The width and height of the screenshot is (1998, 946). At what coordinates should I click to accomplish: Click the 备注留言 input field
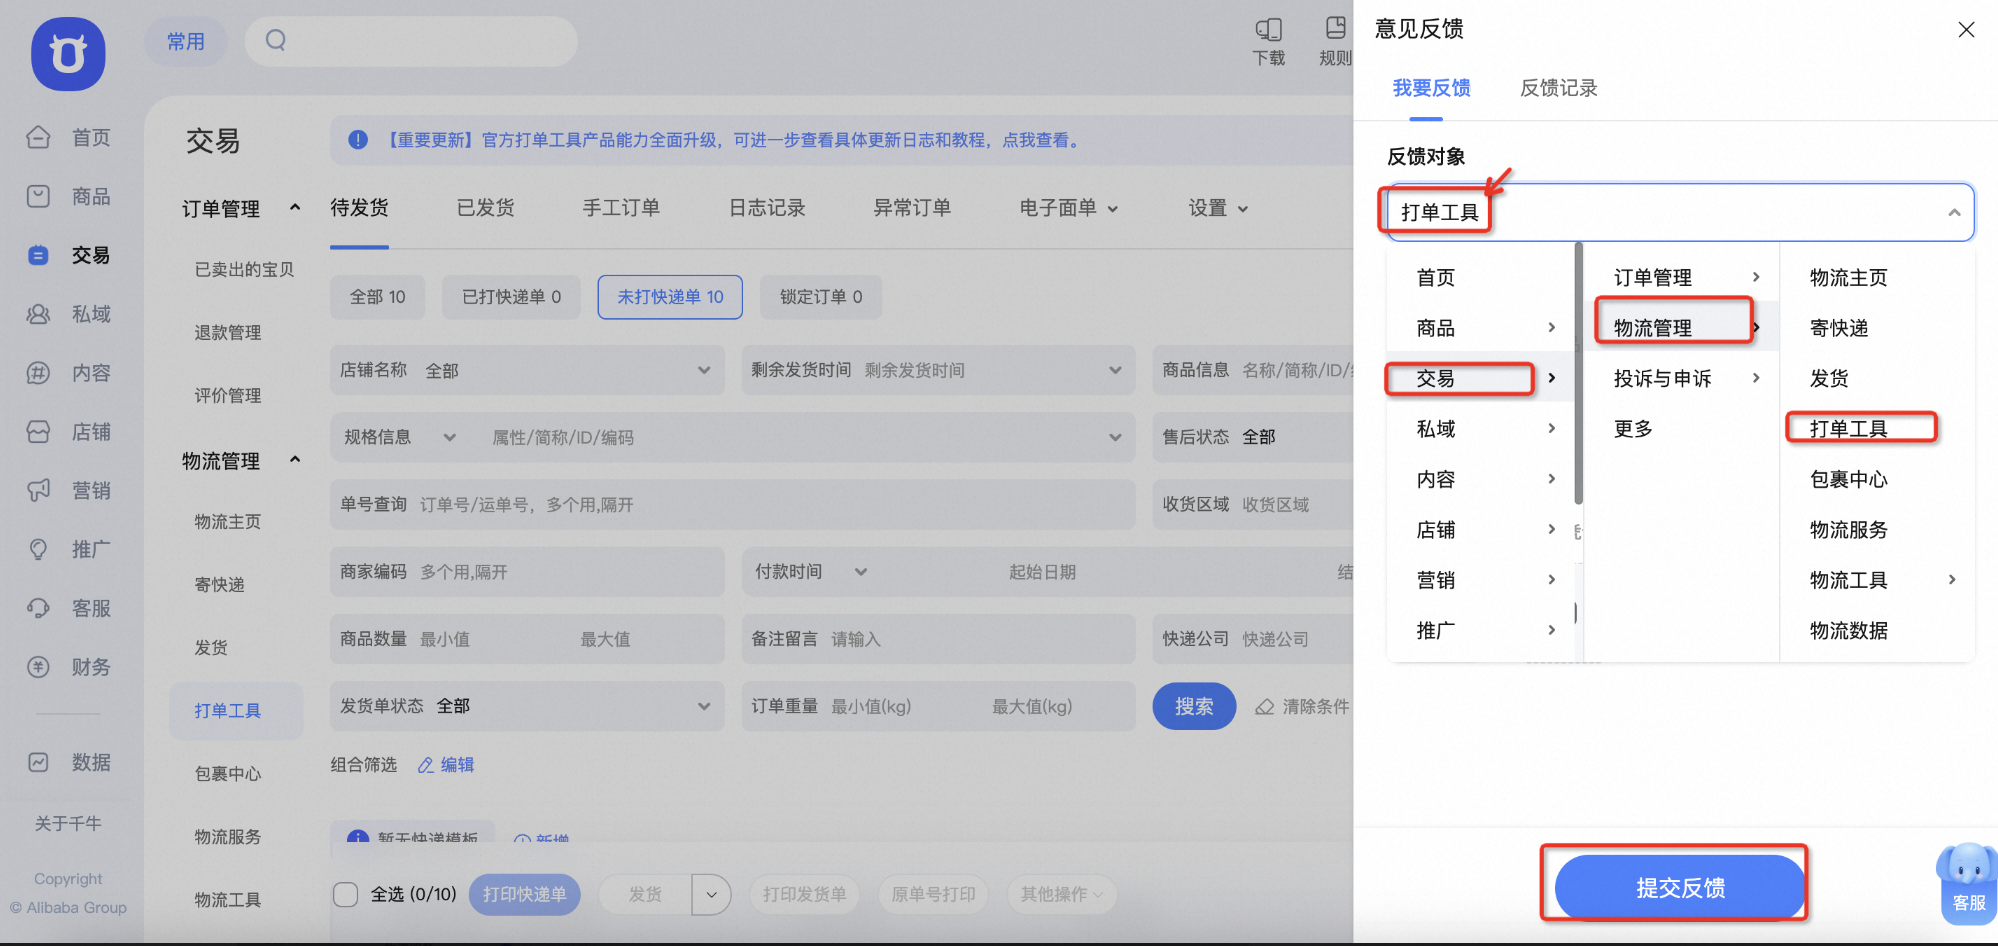point(938,639)
